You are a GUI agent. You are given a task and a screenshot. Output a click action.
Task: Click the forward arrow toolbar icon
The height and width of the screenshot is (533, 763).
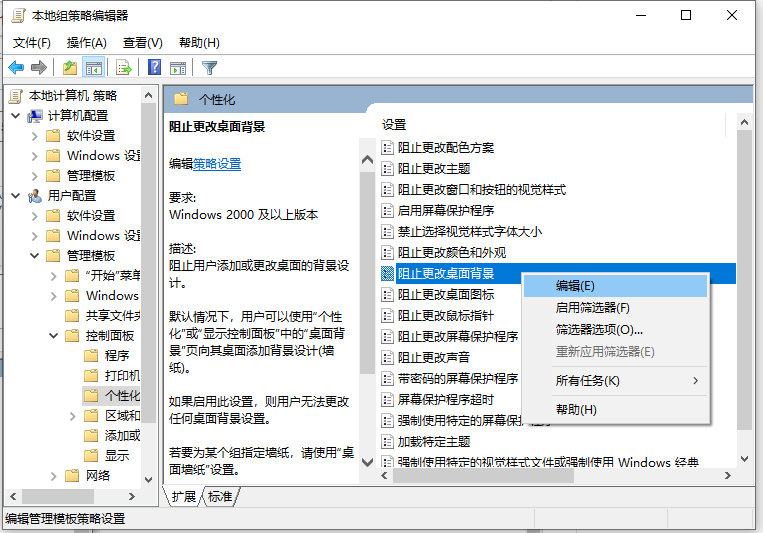[39, 68]
